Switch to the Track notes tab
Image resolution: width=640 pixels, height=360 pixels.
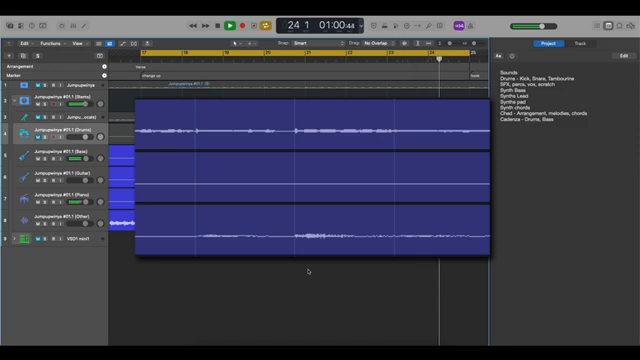point(580,43)
